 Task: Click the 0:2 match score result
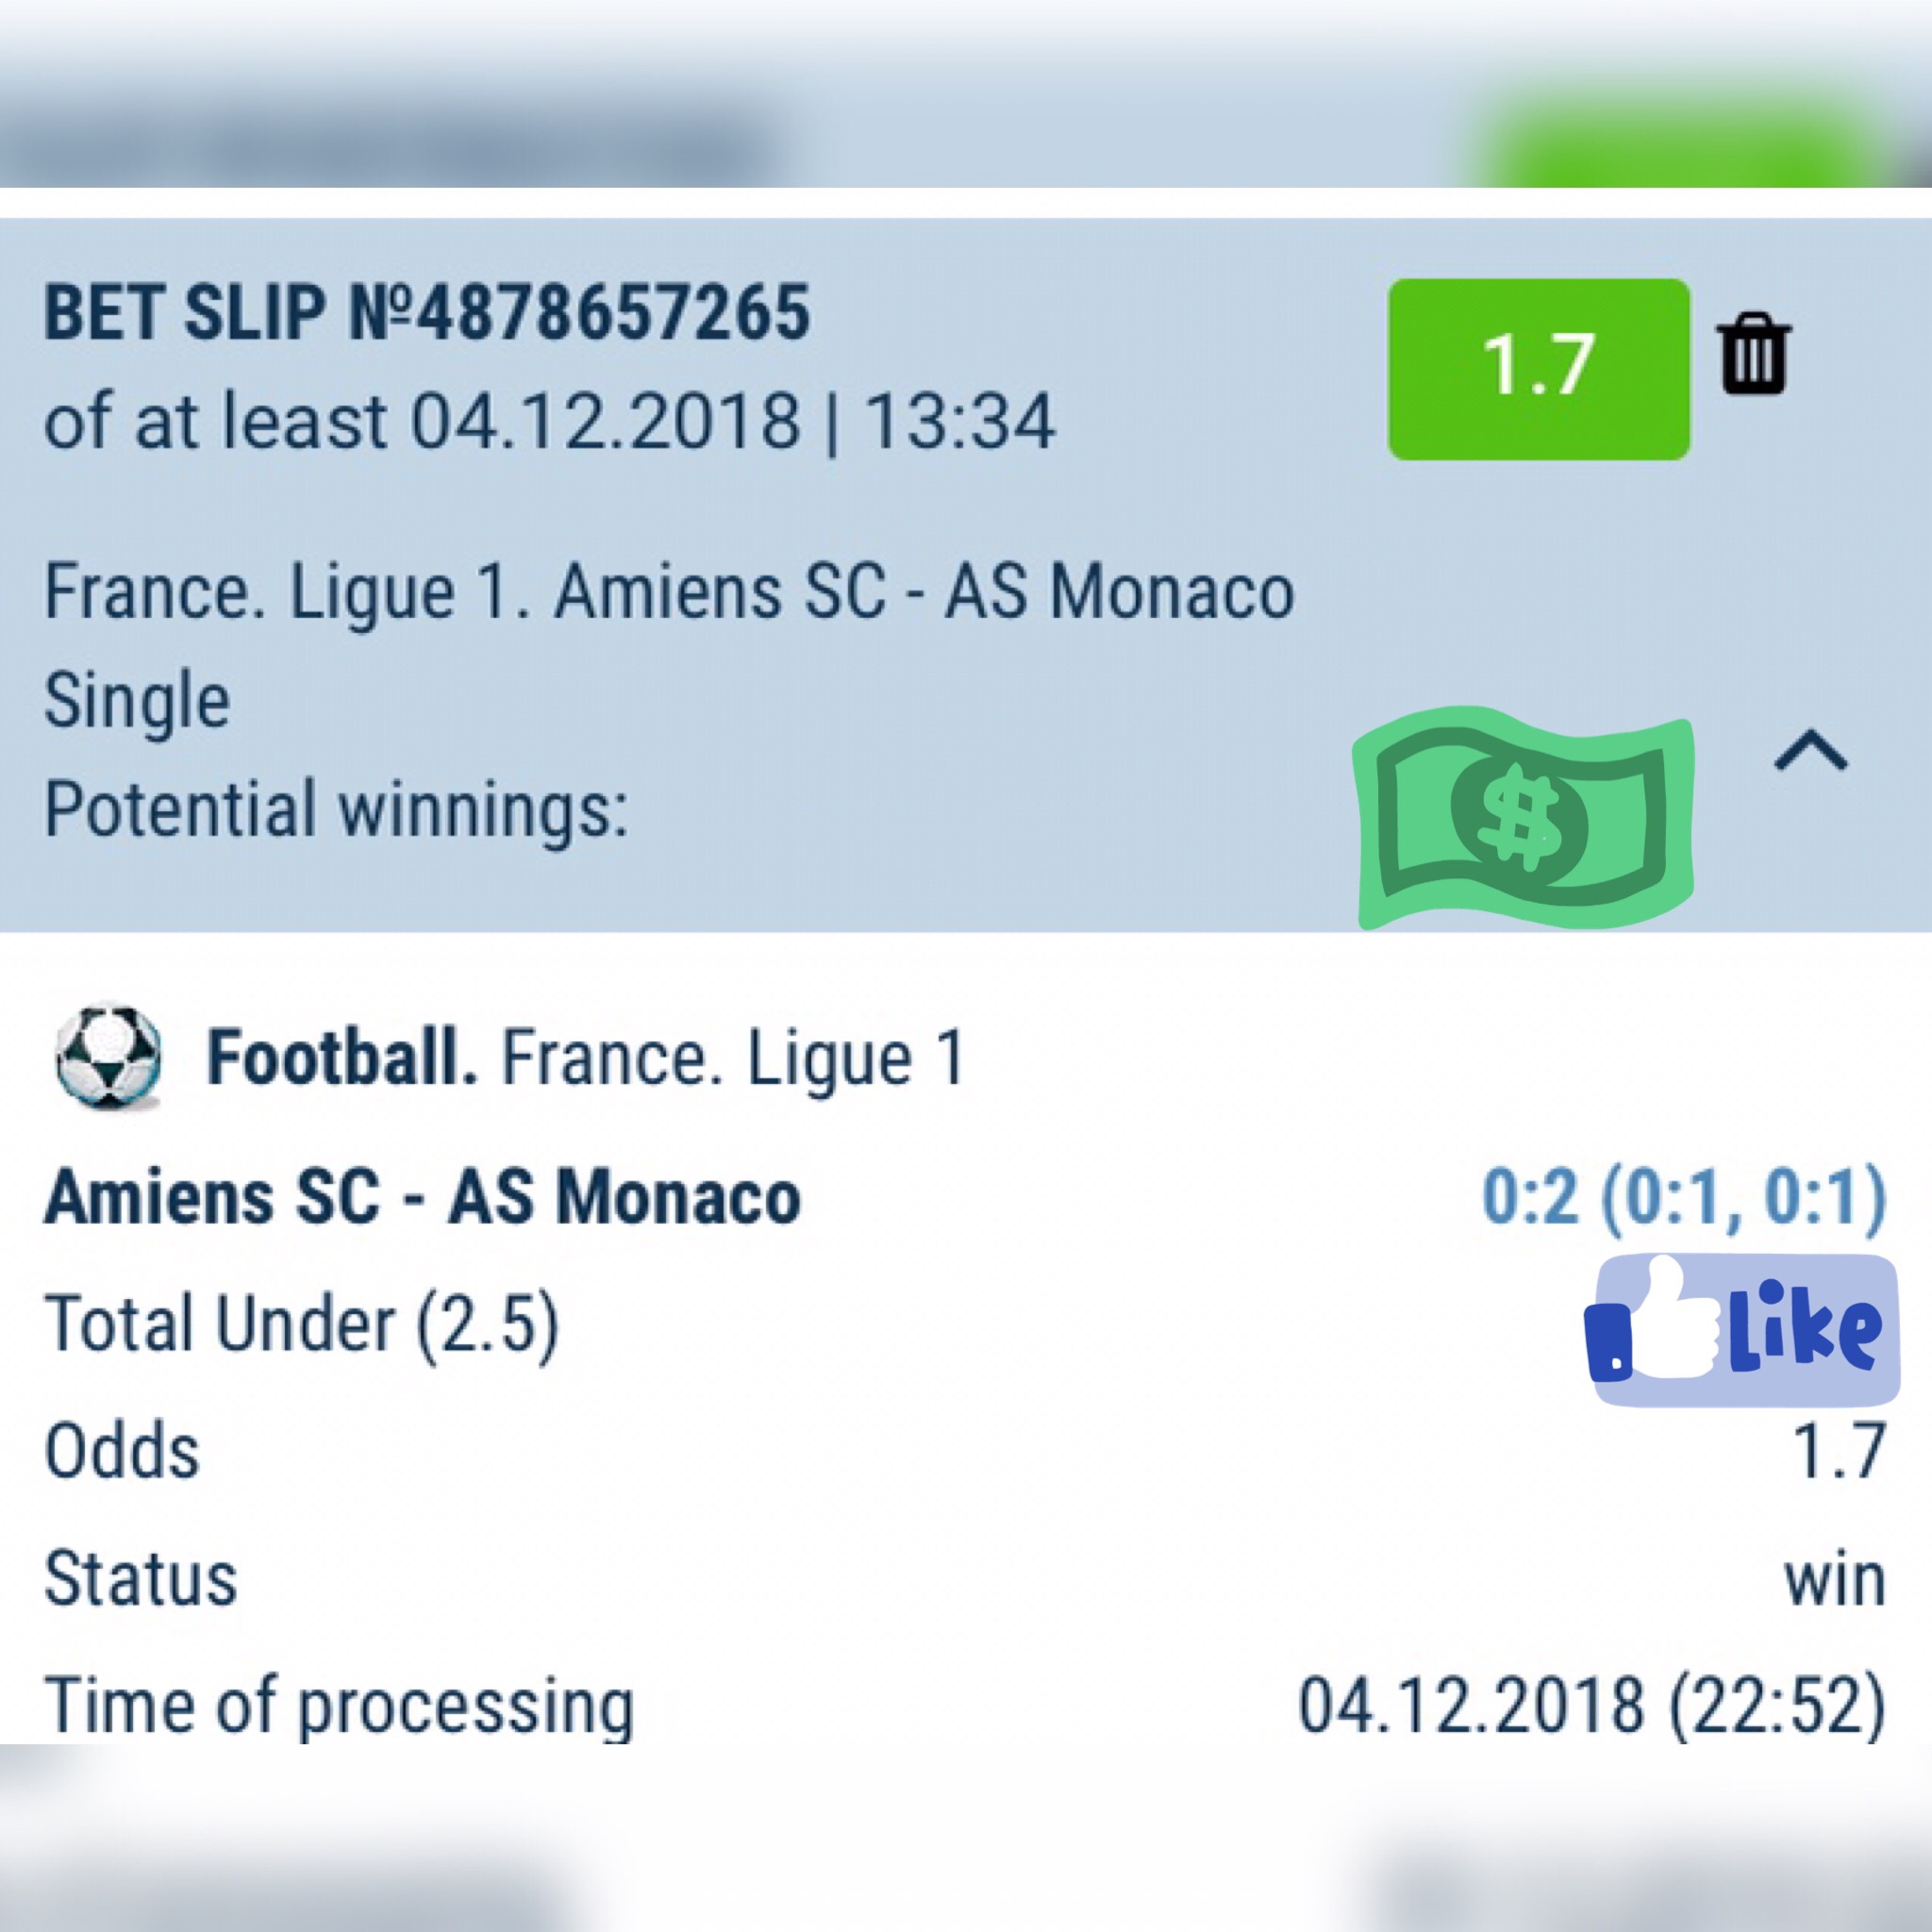tap(1683, 1196)
